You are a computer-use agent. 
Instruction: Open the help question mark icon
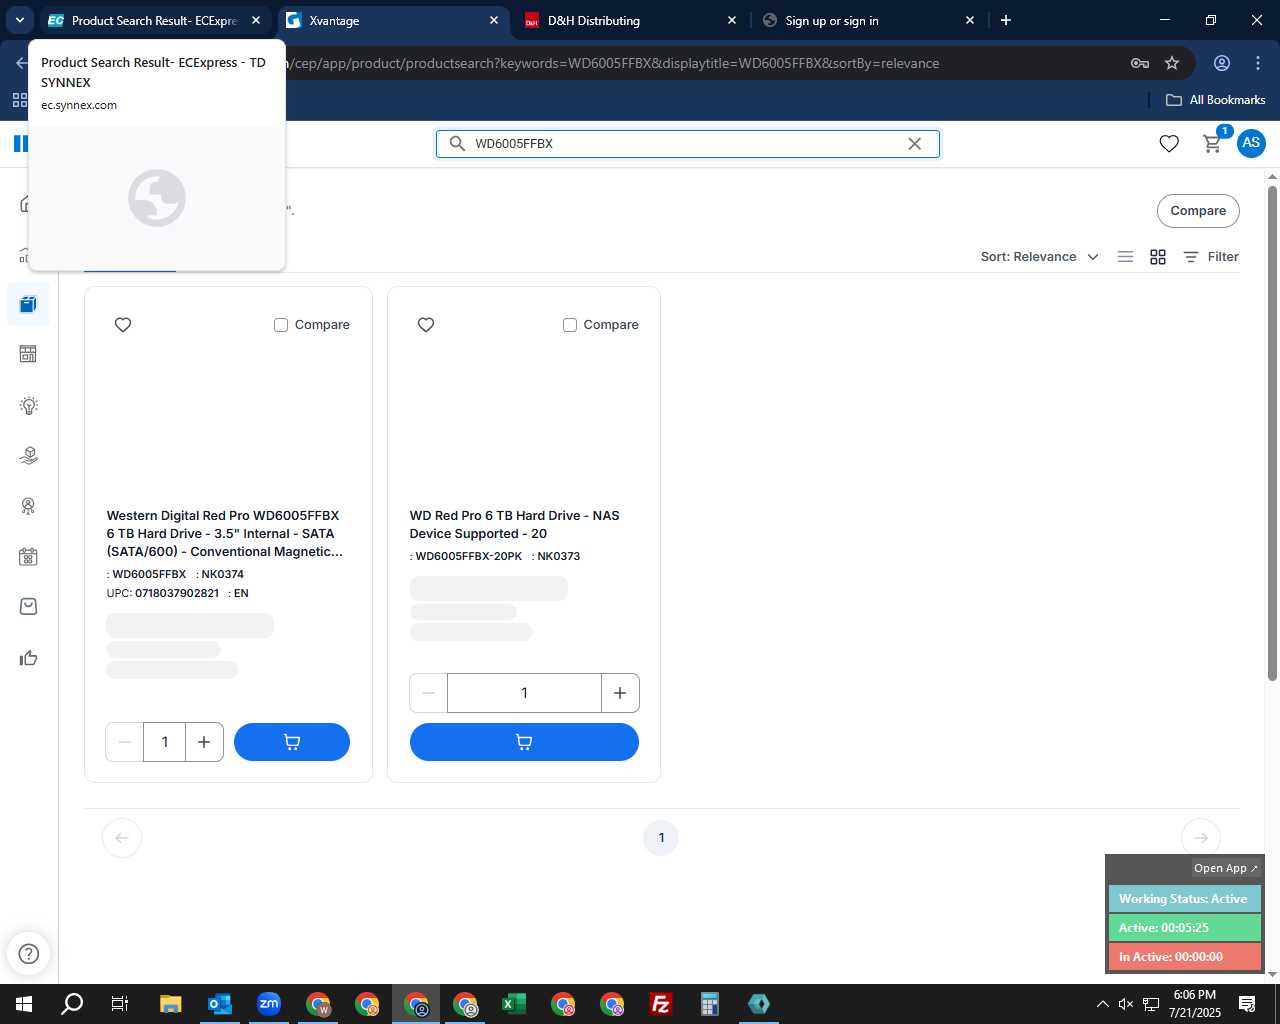point(28,954)
